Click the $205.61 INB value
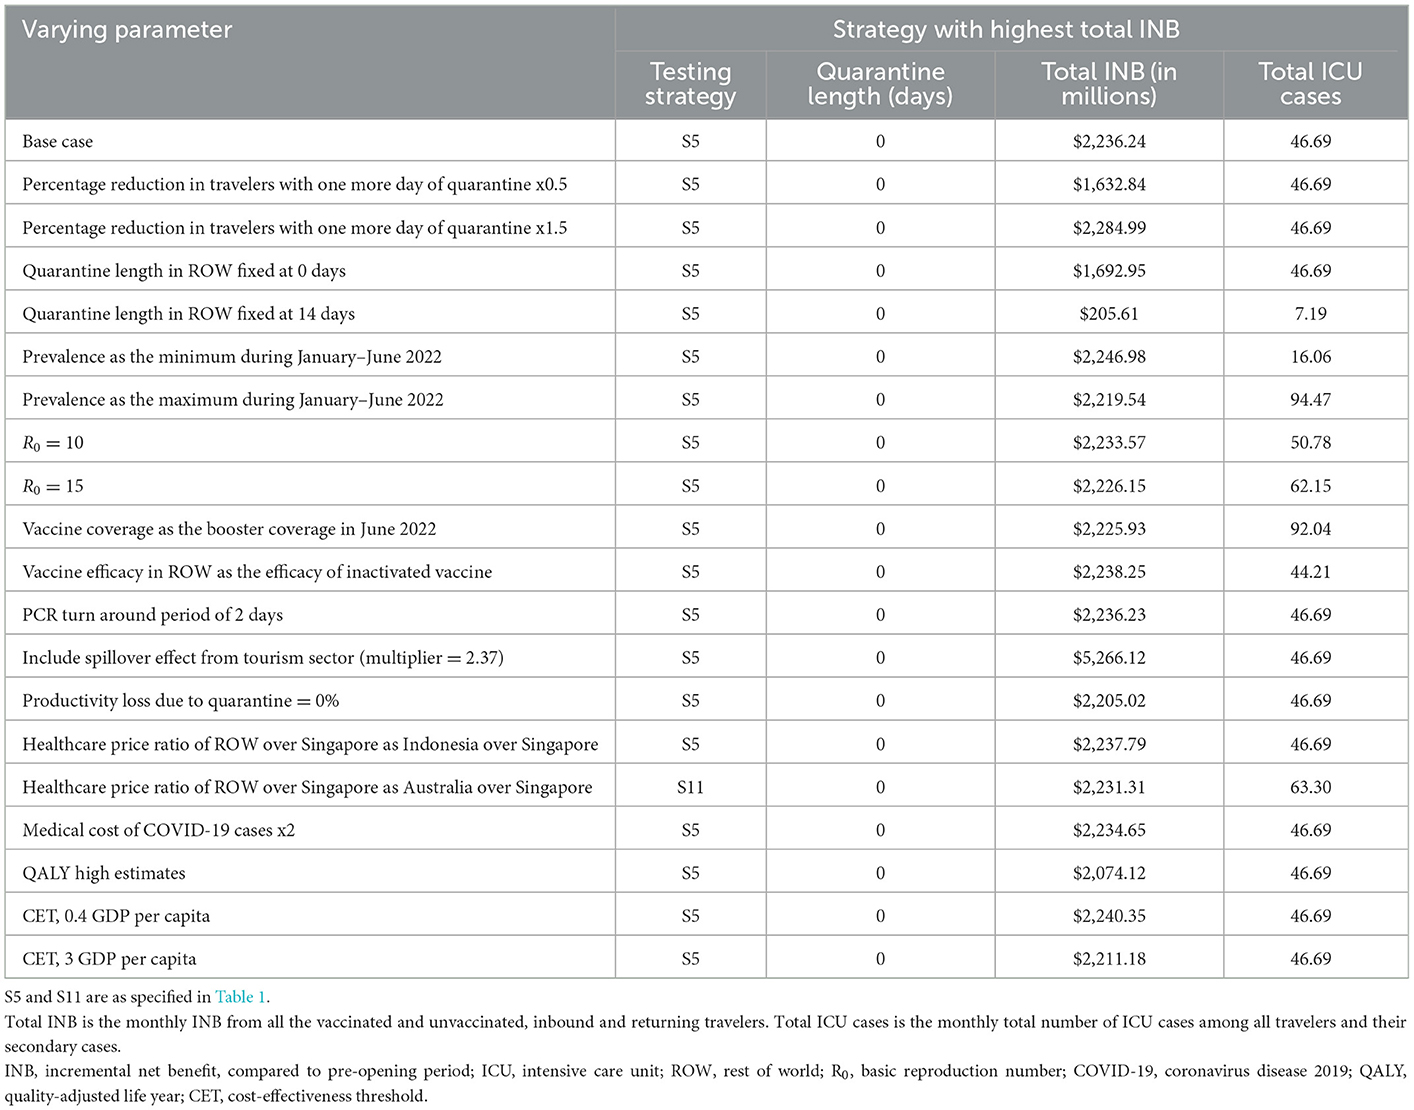The width and height of the screenshot is (1414, 1110). click(x=1109, y=314)
